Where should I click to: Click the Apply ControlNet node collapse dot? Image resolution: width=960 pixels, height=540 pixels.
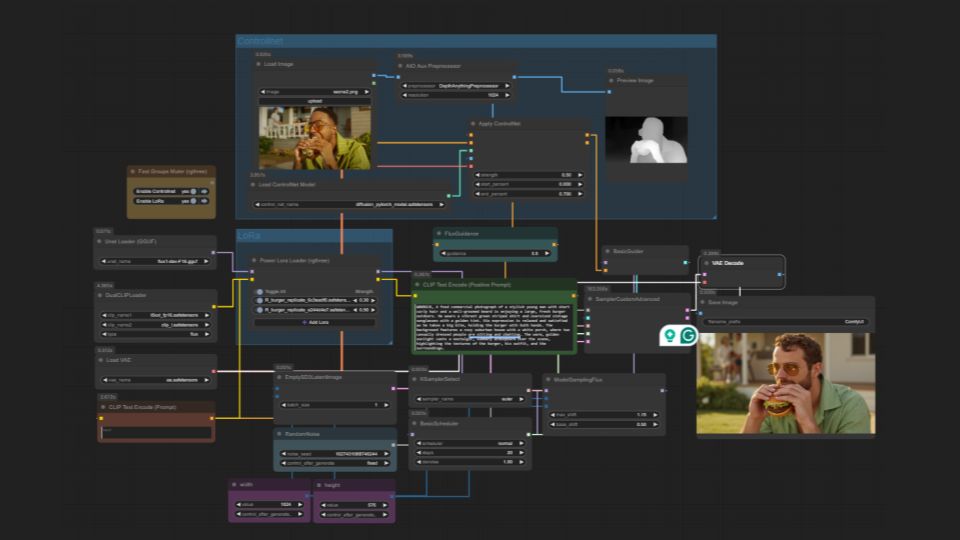473,124
